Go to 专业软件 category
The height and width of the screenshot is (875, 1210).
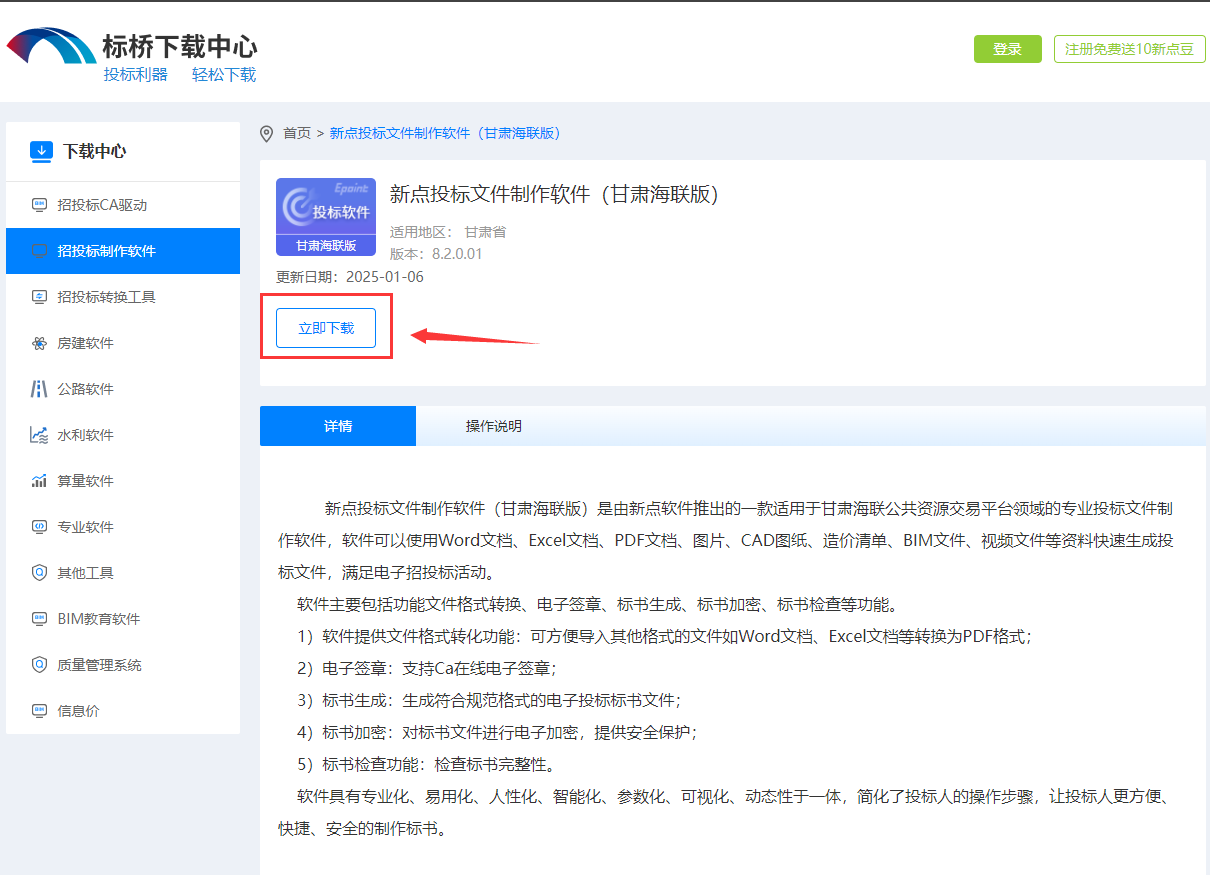click(x=123, y=527)
